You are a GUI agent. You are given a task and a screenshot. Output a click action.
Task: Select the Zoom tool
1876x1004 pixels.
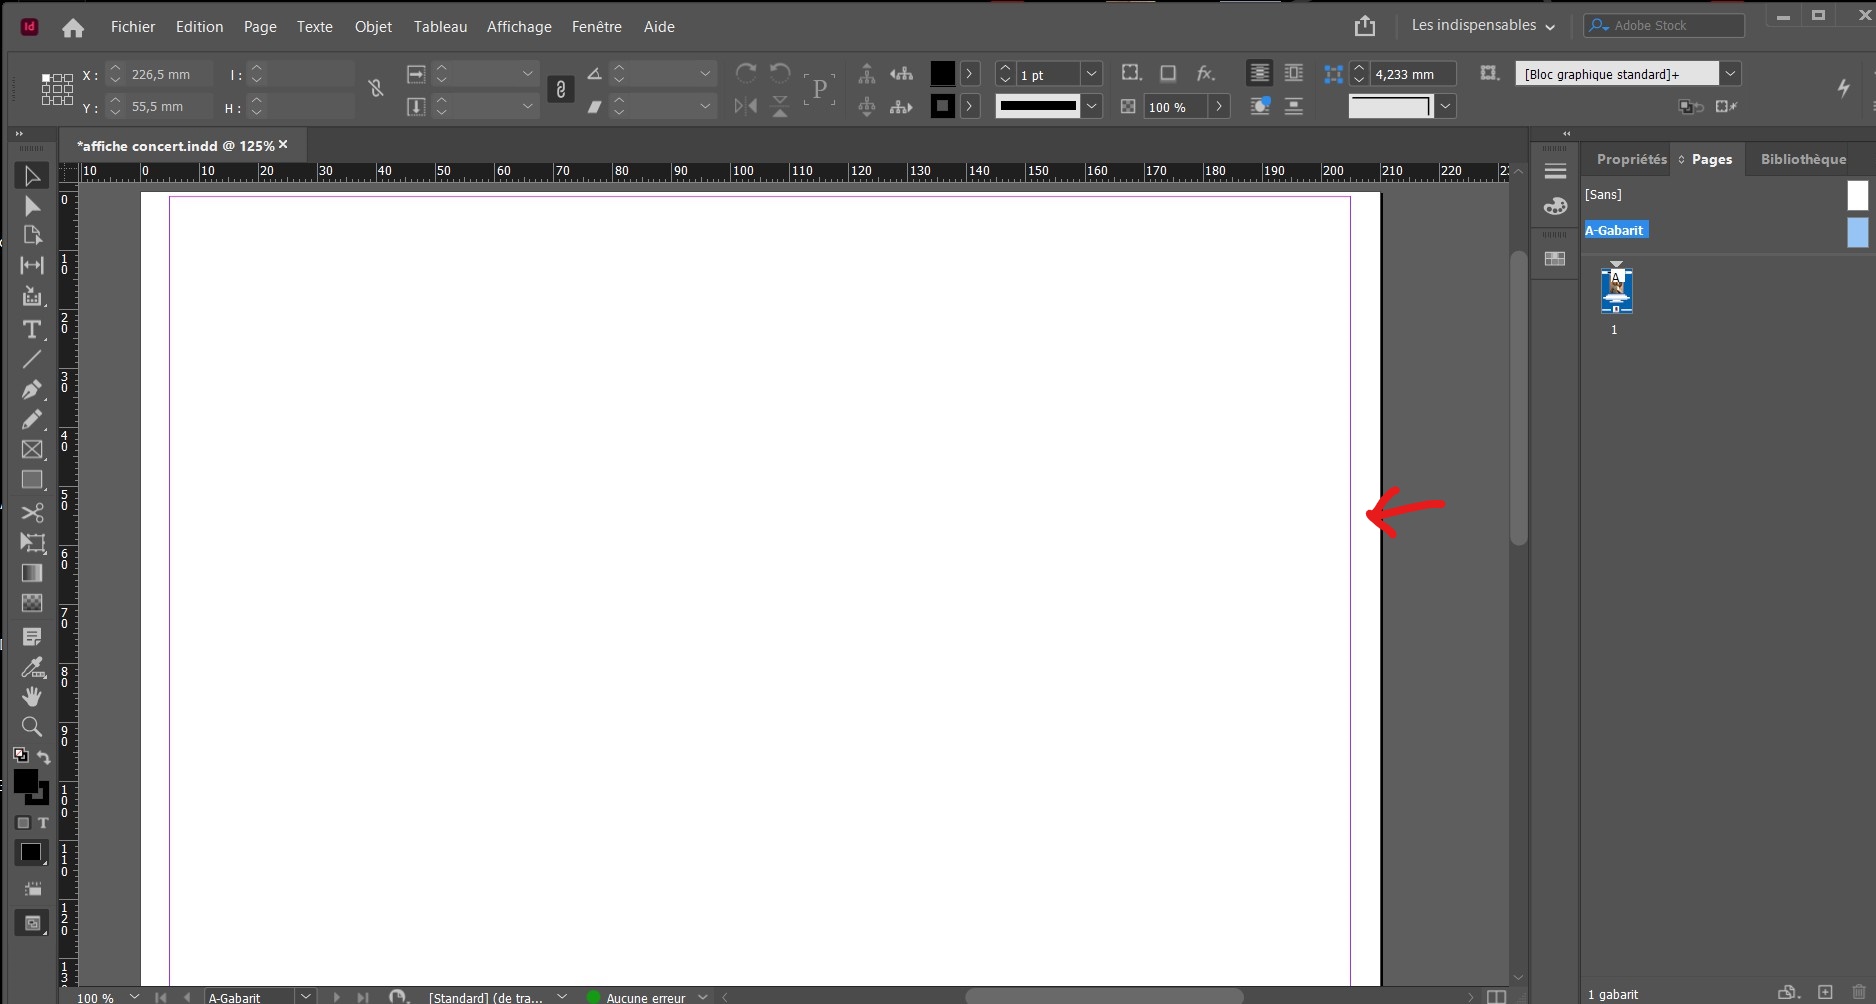click(31, 727)
